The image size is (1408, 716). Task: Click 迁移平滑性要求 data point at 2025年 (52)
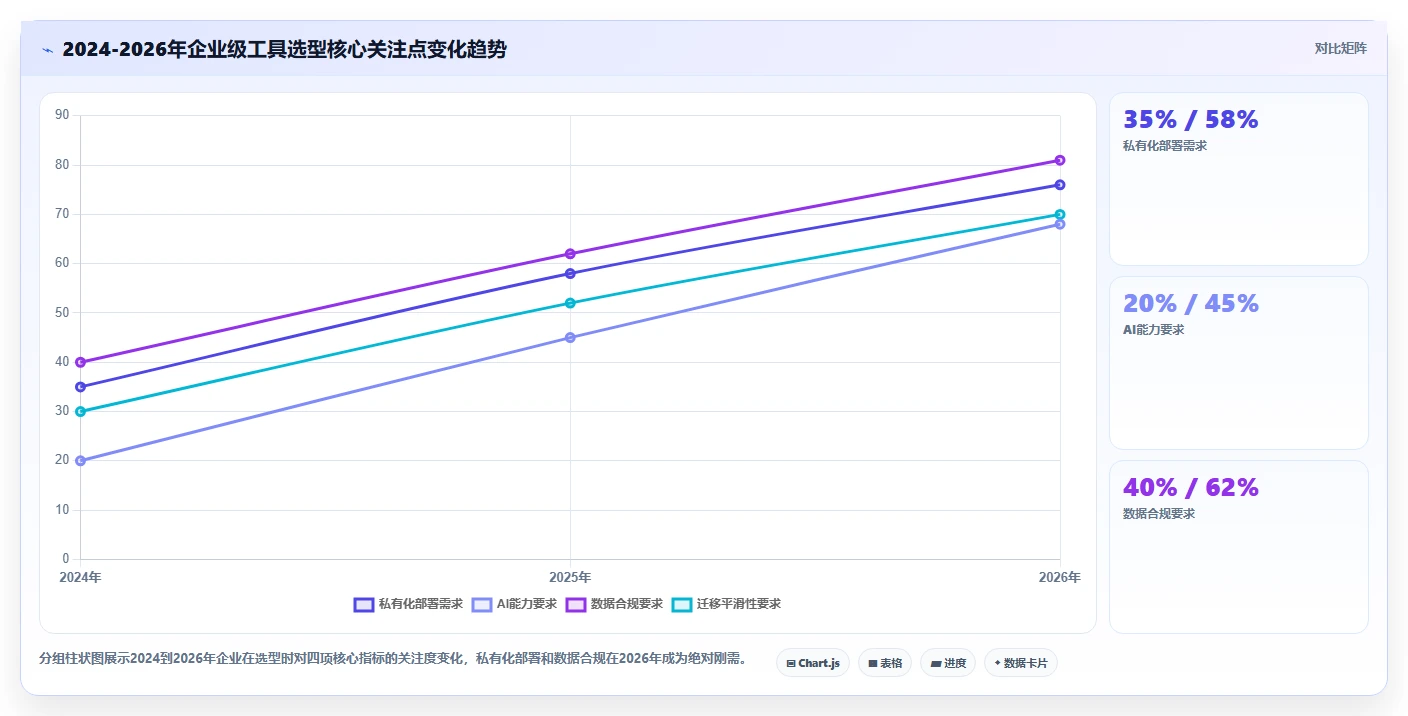[570, 303]
